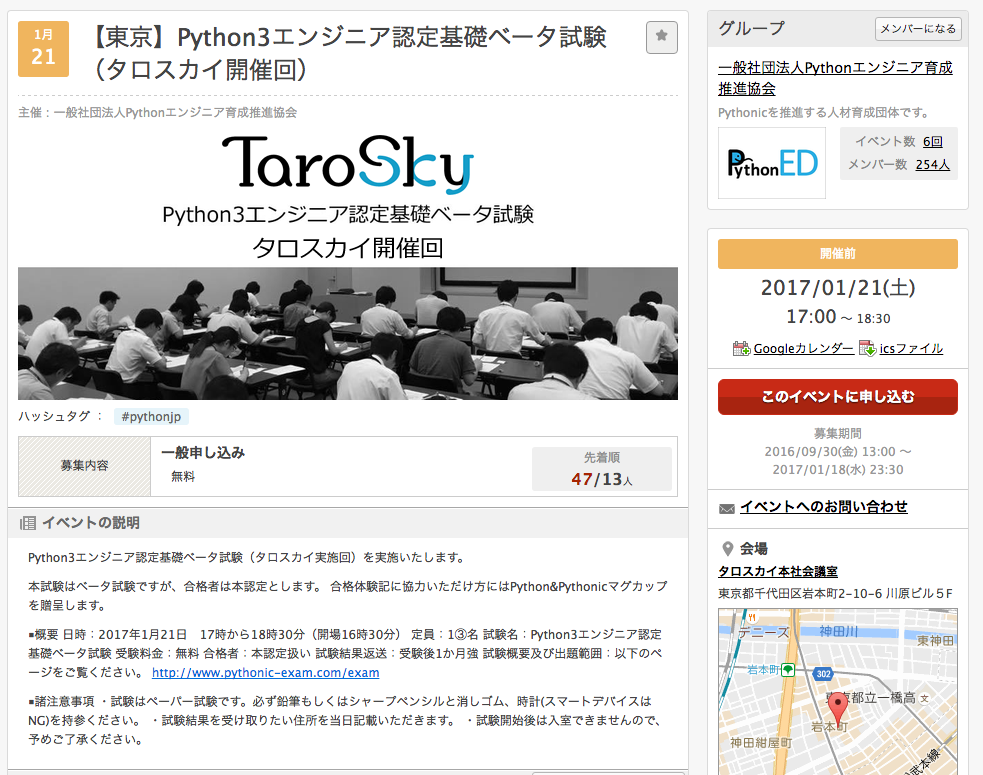Open the Google Calendar icon
This screenshot has width=983, height=775.
click(x=741, y=349)
